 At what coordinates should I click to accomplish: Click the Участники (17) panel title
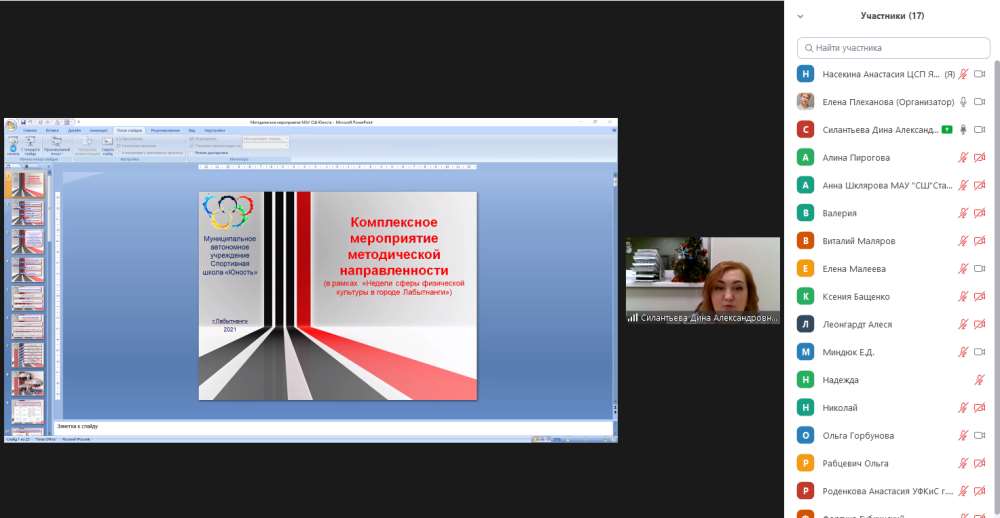coord(892,16)
